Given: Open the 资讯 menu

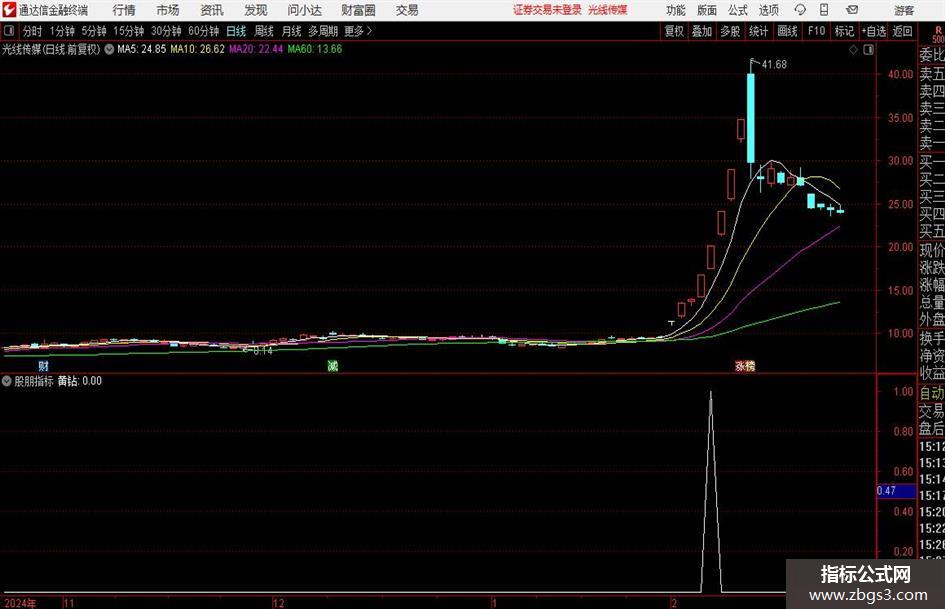Looking at the screenshot, I should coord(212,10).
